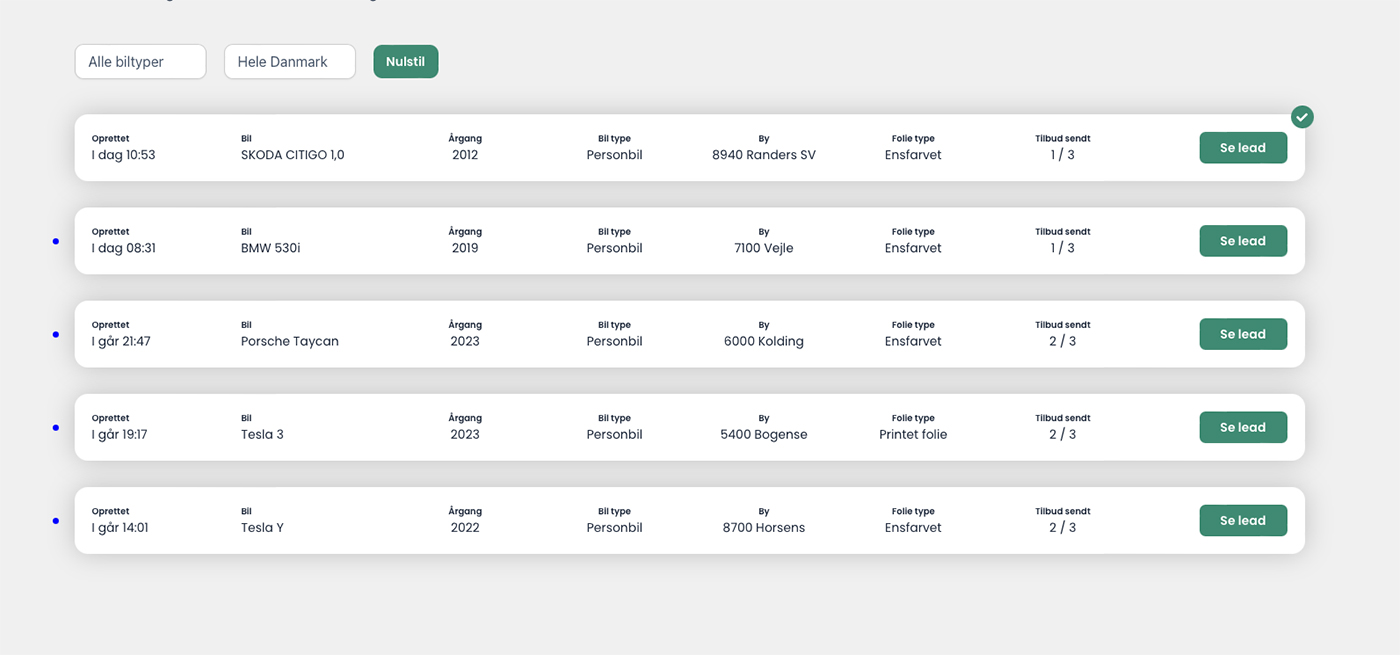Click the green checkmark badge on Skoda lead
Viewport: 1400px width, 655px height.
(1301, 117)
